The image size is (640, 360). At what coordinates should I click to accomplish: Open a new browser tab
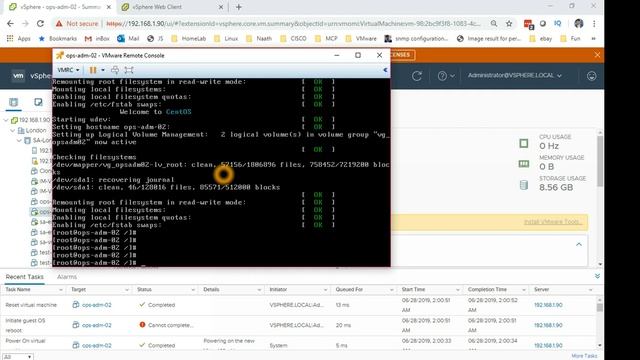239,7
